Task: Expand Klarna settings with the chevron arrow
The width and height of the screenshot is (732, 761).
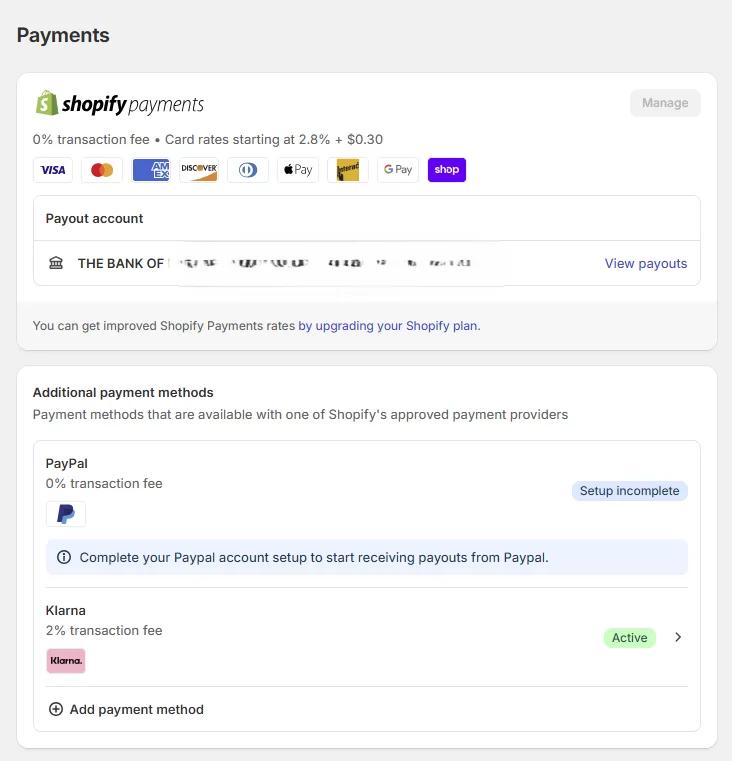Action: point(678,637)
